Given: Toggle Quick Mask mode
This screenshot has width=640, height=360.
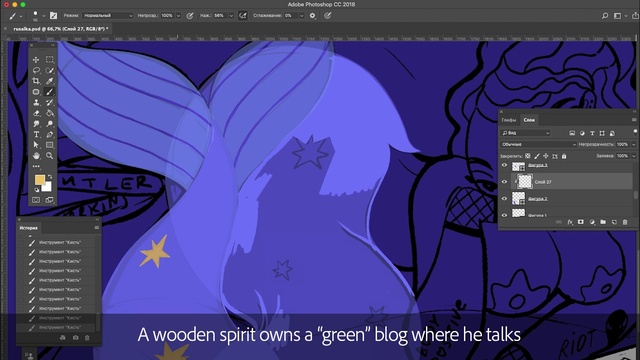Looking at the screenshot, I should pos(36,200).
